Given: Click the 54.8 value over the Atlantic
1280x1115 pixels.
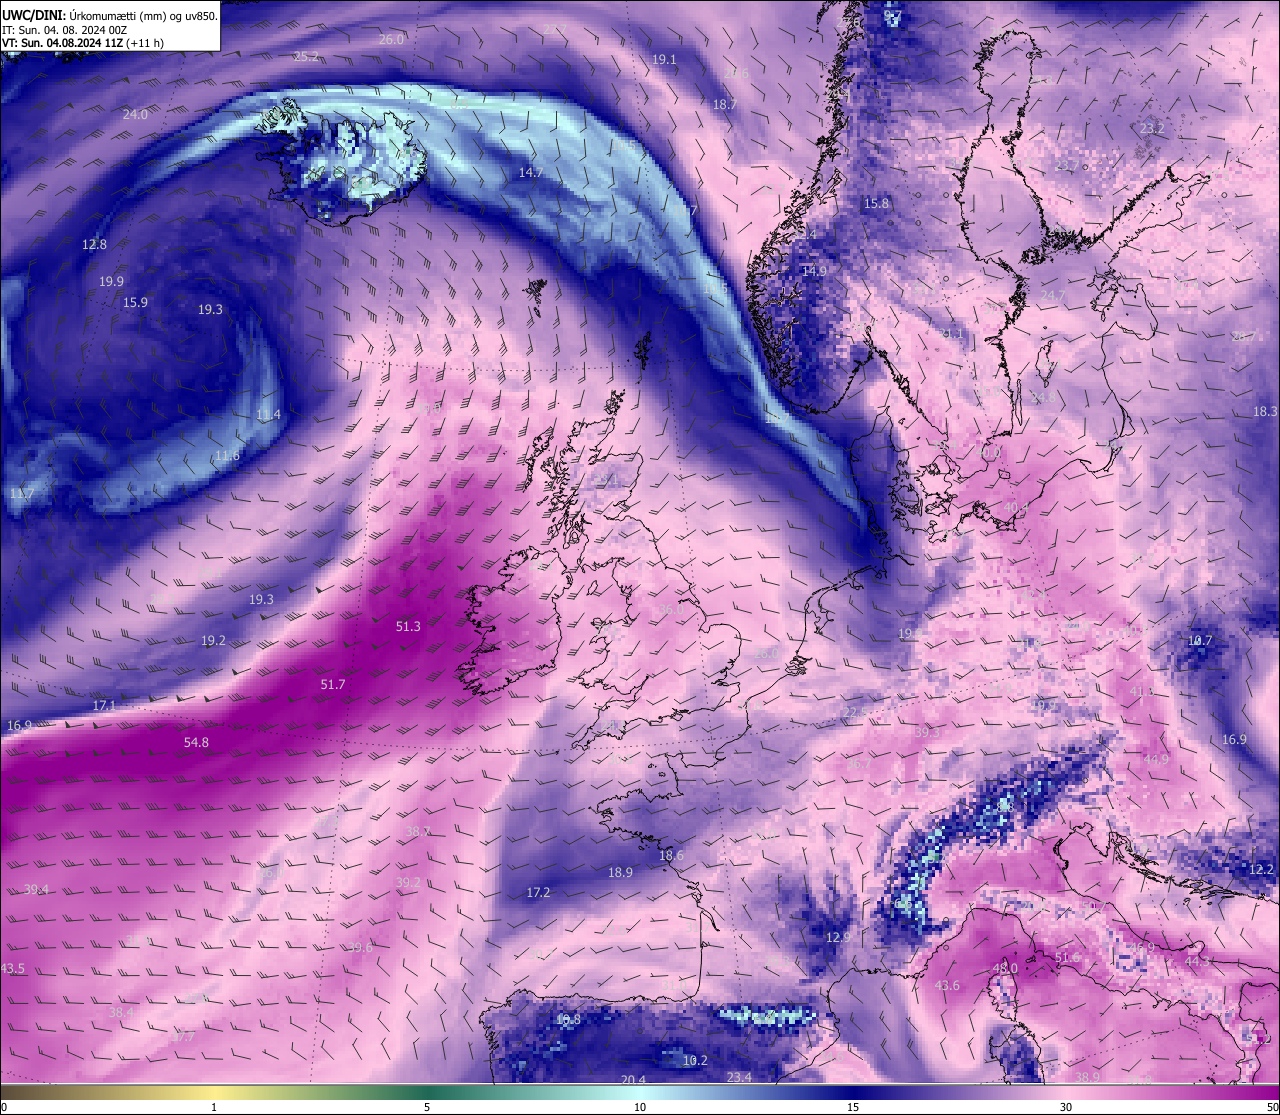Looking at the screenshot, I should (196, 742).
